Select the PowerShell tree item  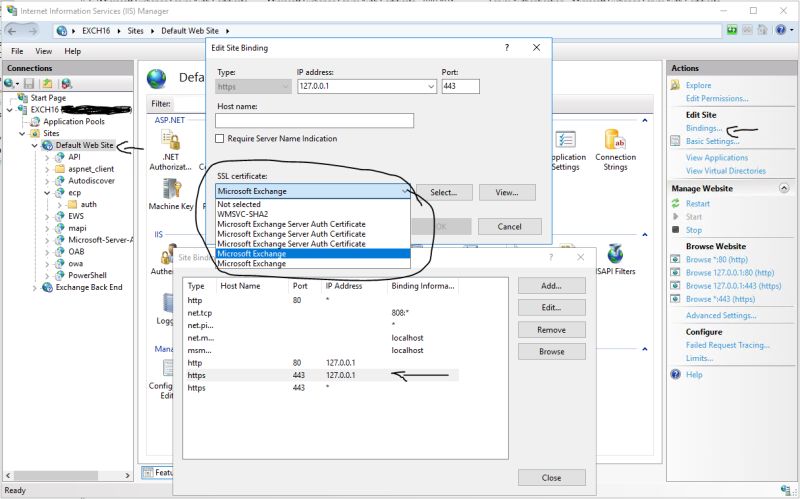87,275
